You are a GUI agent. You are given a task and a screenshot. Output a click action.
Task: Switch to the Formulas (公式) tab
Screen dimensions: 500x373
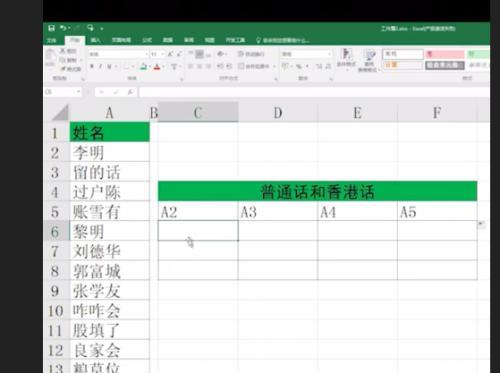click(147, 40)
